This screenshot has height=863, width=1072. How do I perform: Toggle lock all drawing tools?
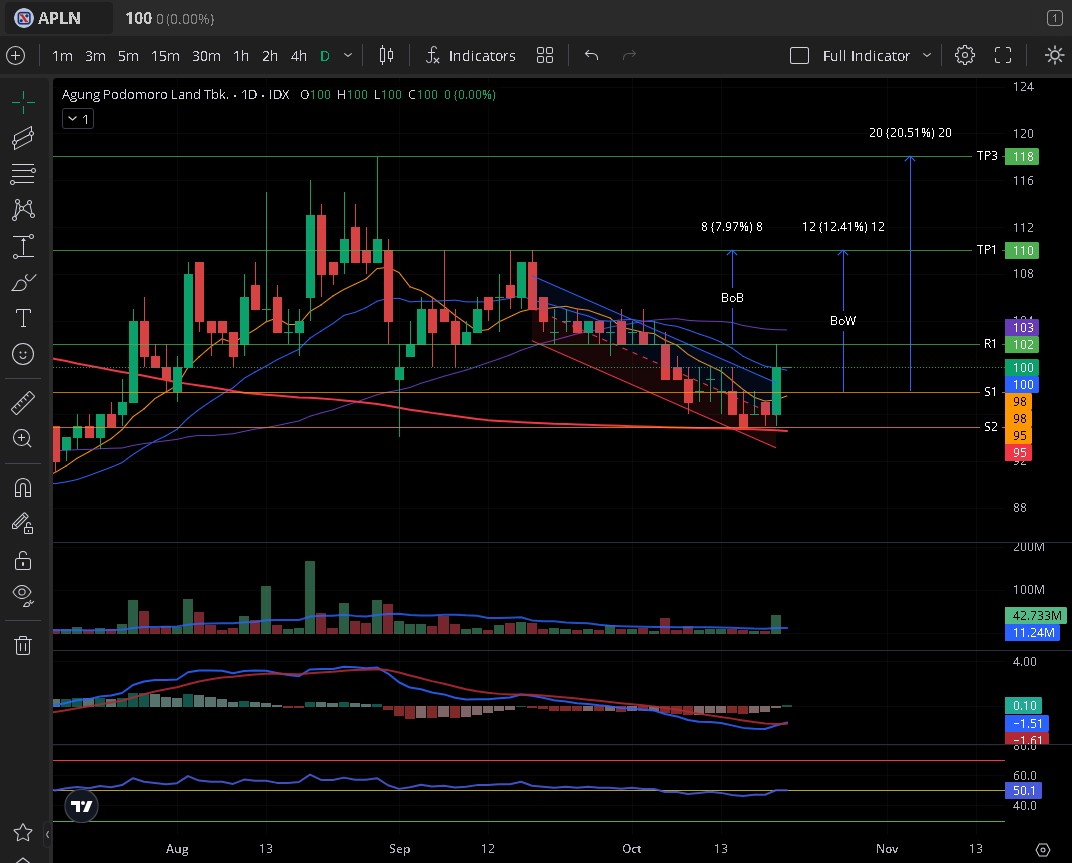tap(23, 559)
